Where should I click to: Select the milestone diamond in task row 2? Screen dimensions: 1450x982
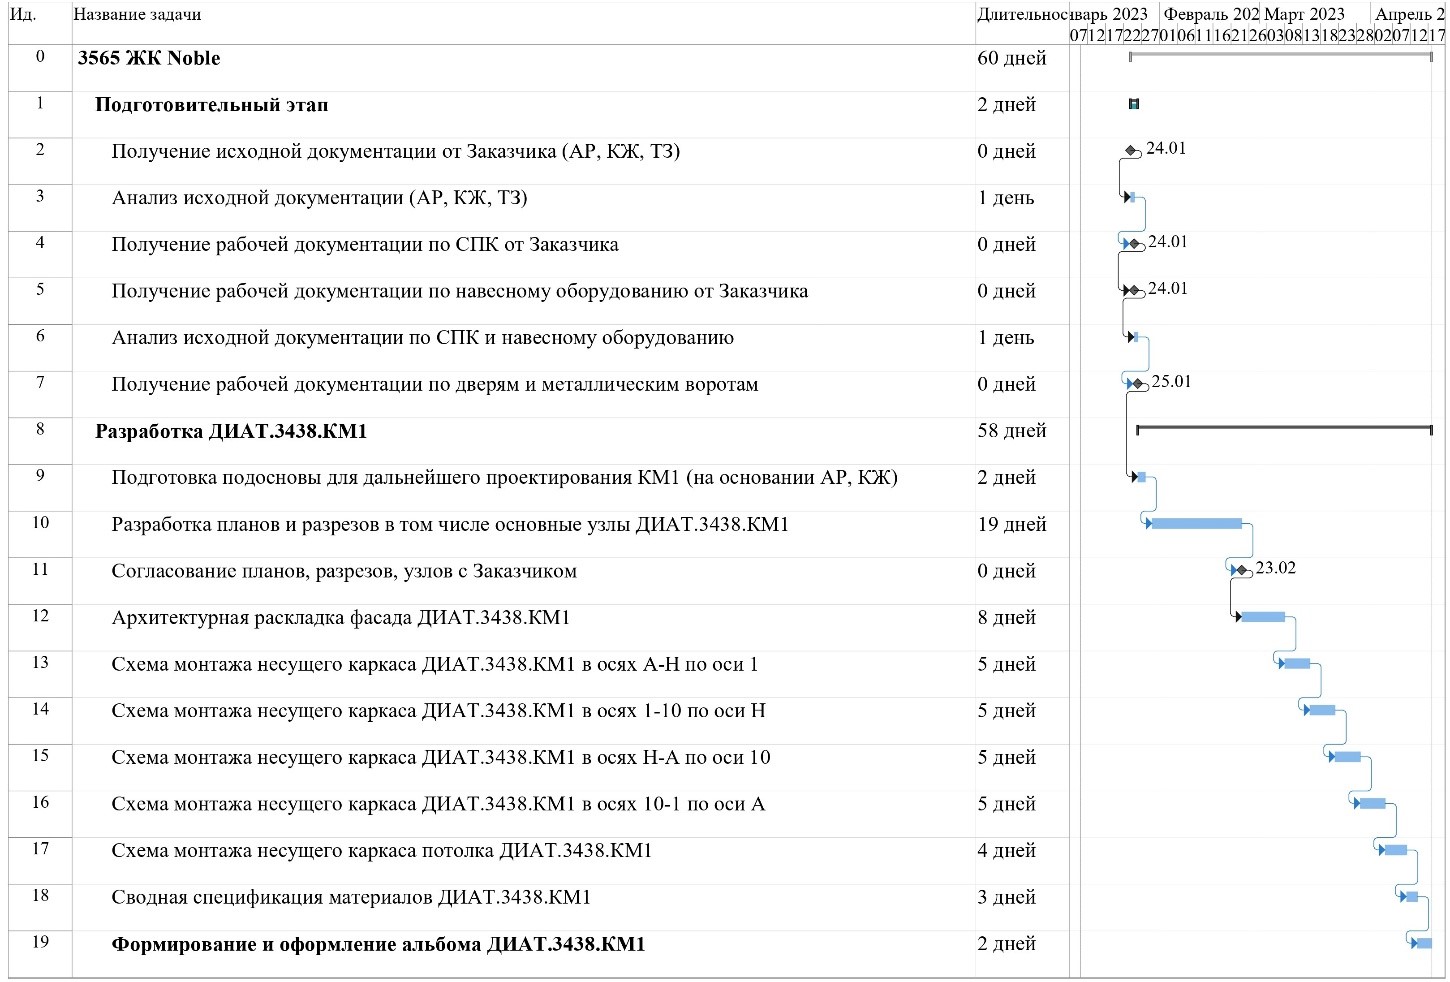coord(1132,151)
